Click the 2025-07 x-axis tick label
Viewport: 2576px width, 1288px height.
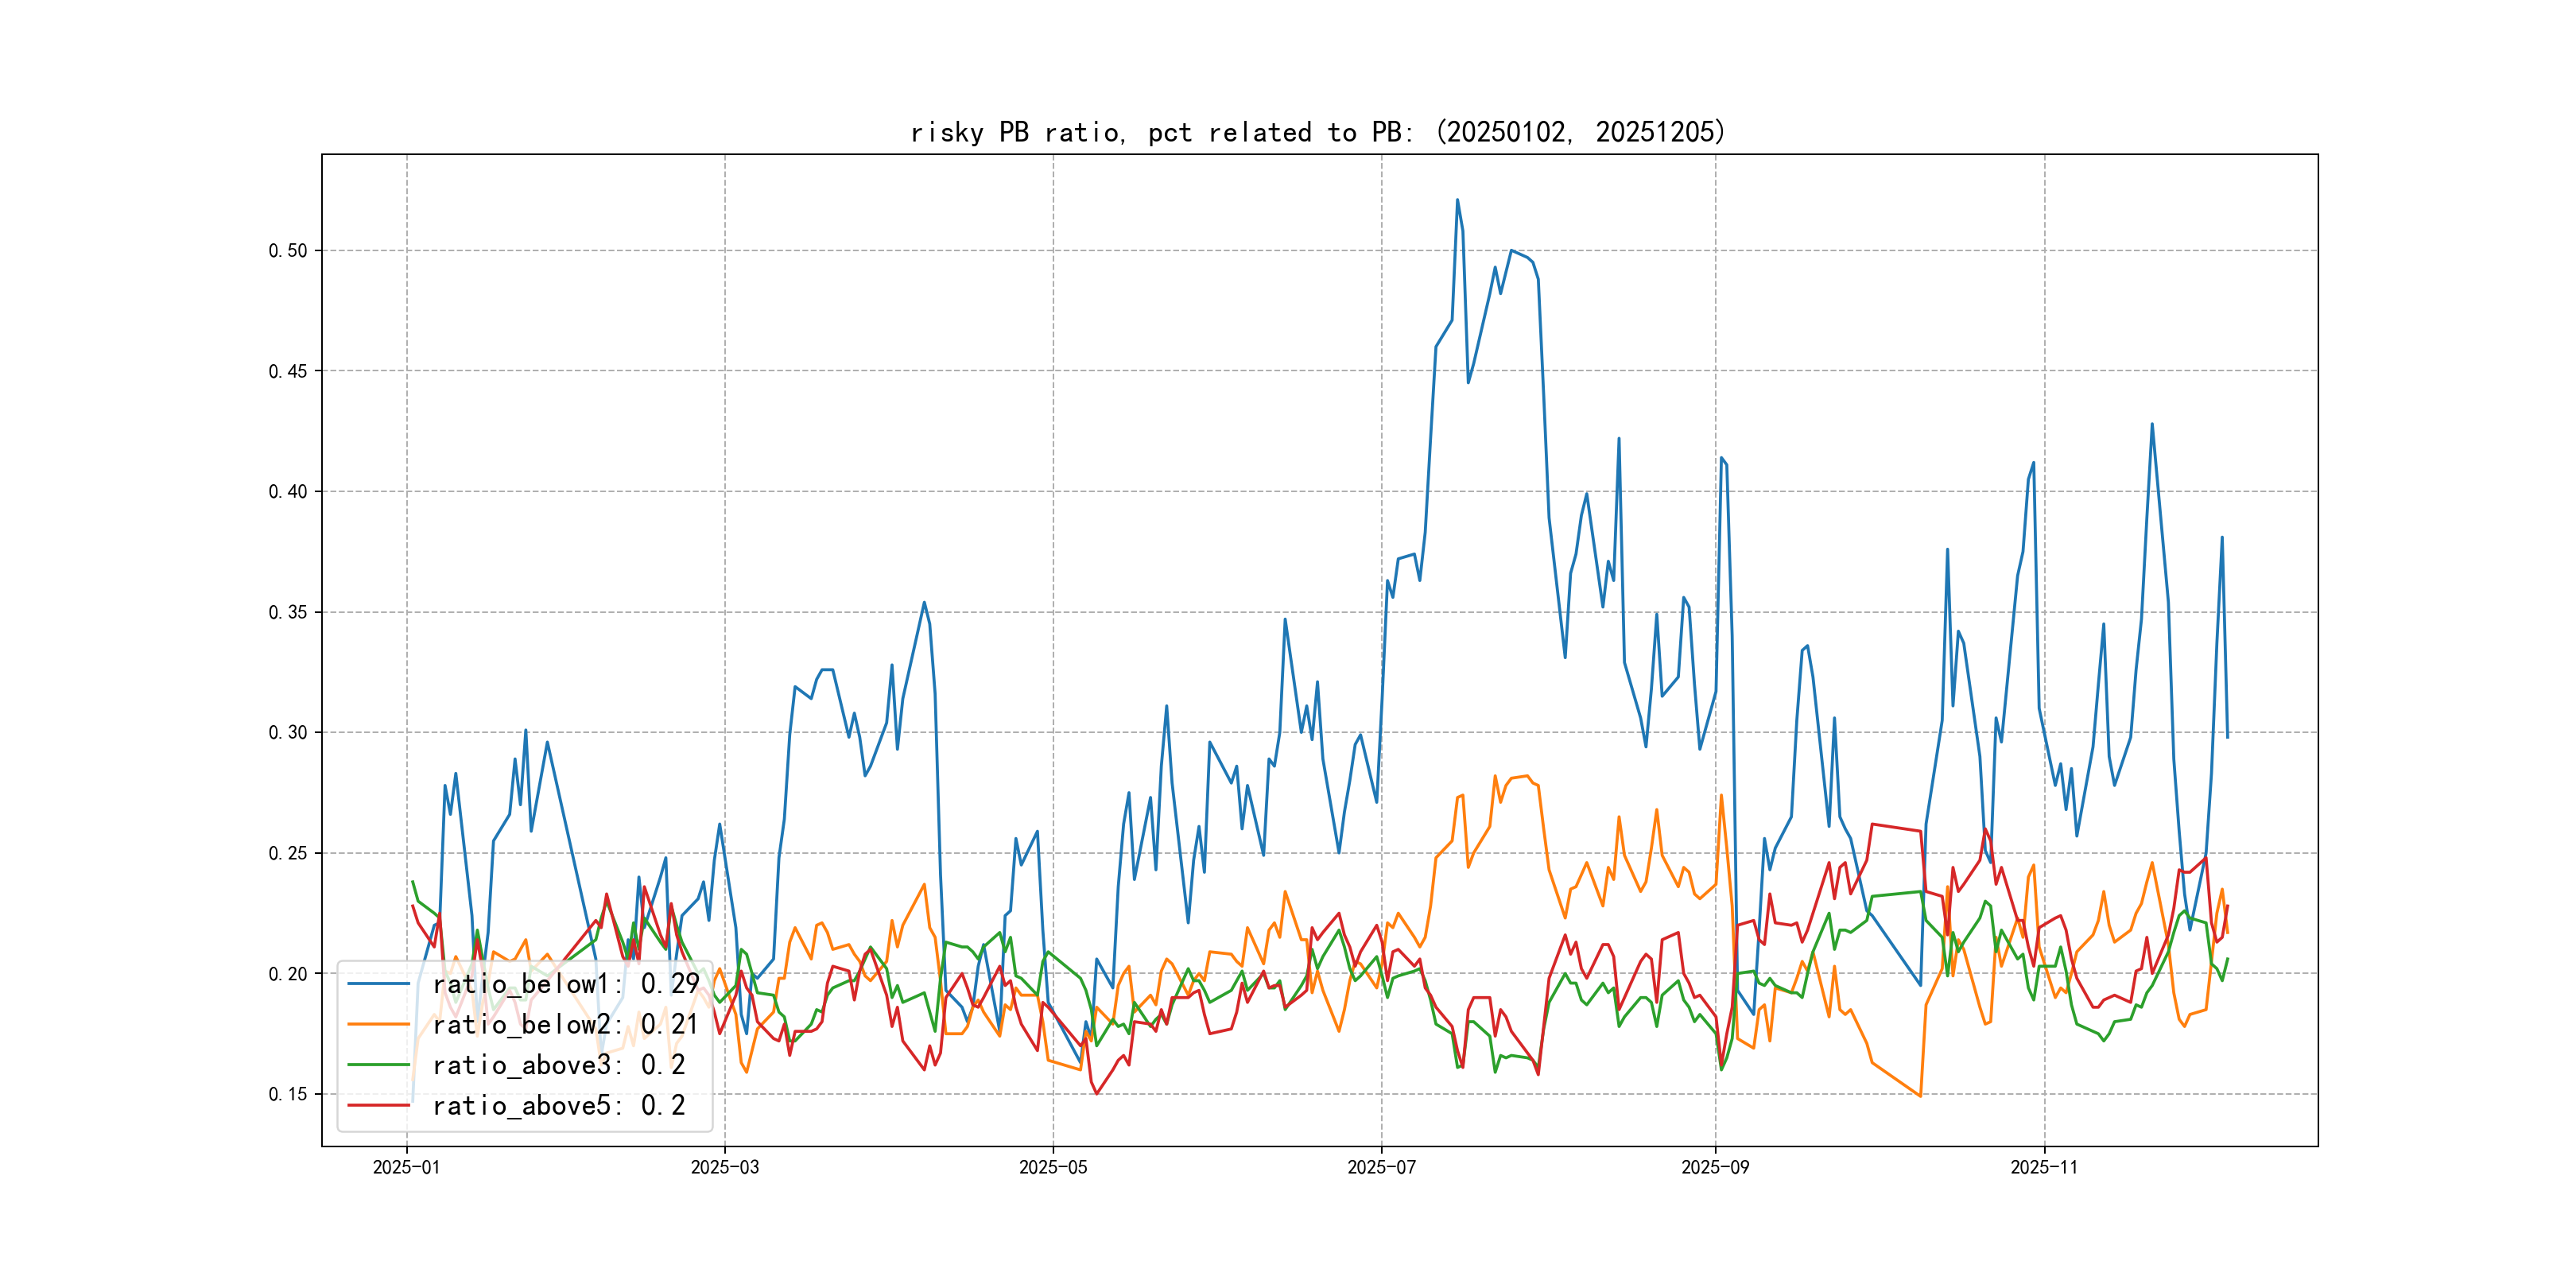click(x=1381, y=1167)
